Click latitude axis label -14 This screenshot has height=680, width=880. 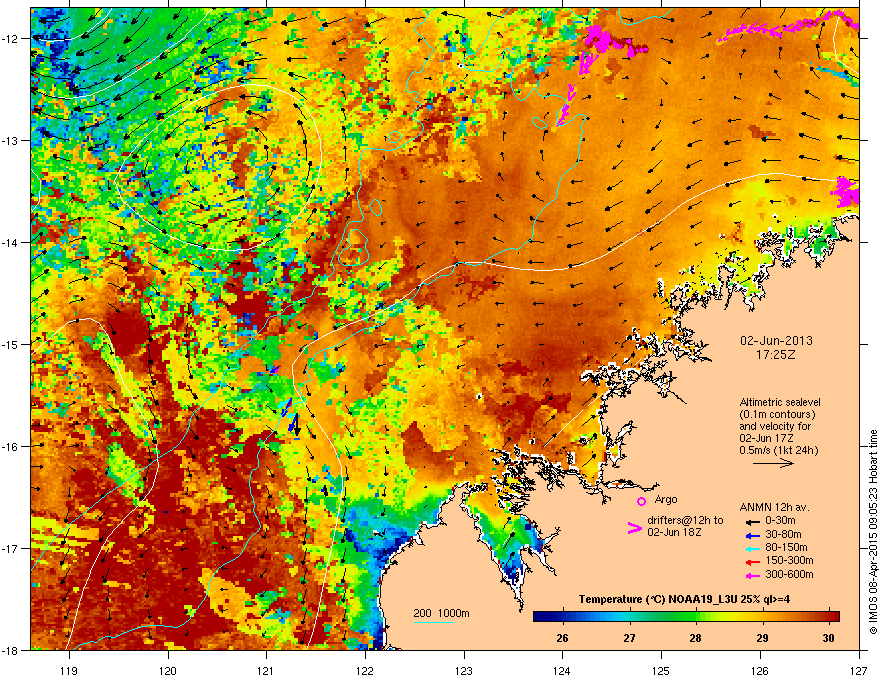click(10, 242)
